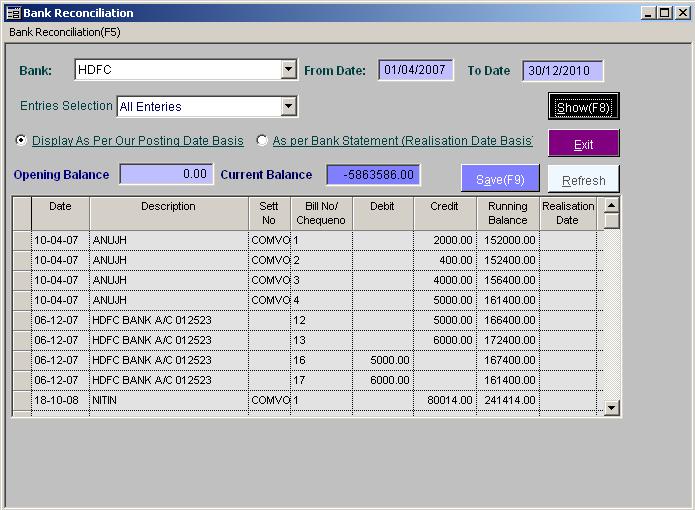
Task: Select As per Bank Statement radio option
Action: [x=263, y=141]
